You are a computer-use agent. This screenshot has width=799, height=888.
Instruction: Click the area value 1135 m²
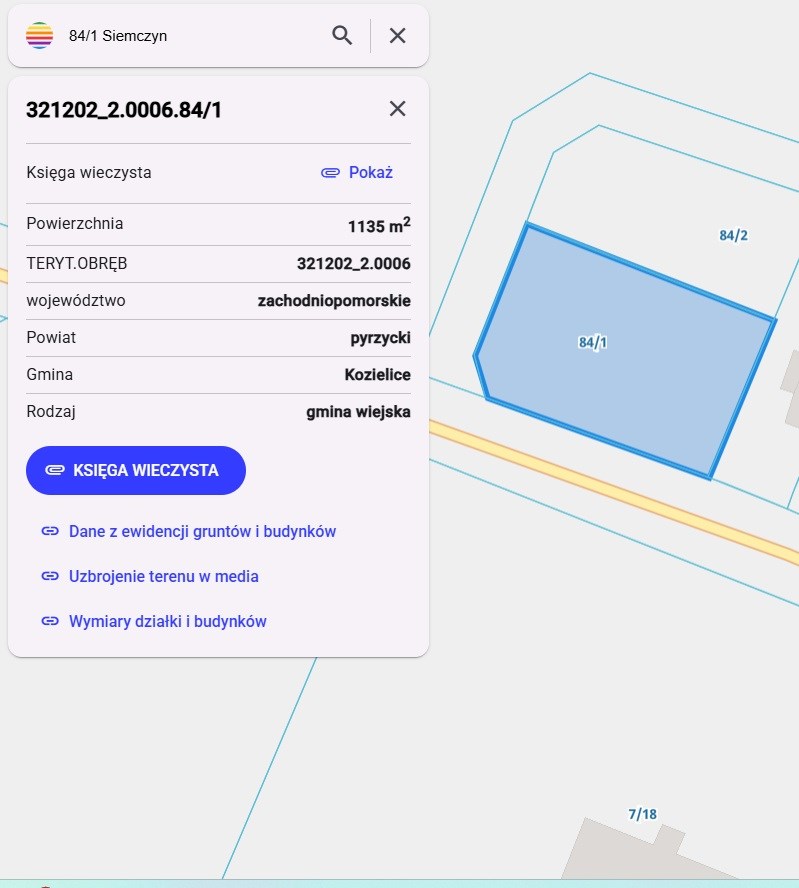pos(378,225)
